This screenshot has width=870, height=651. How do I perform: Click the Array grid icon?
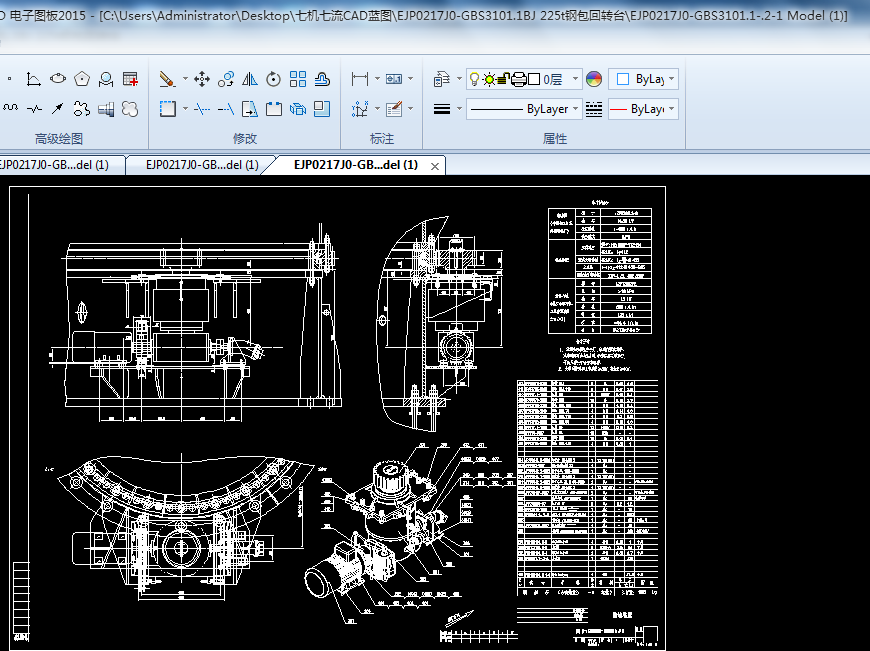pyautogui.click(x=298, y=79)
